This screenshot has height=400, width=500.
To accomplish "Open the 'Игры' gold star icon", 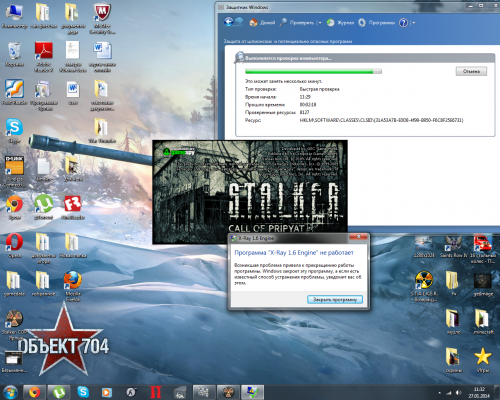I will [483, 360].
